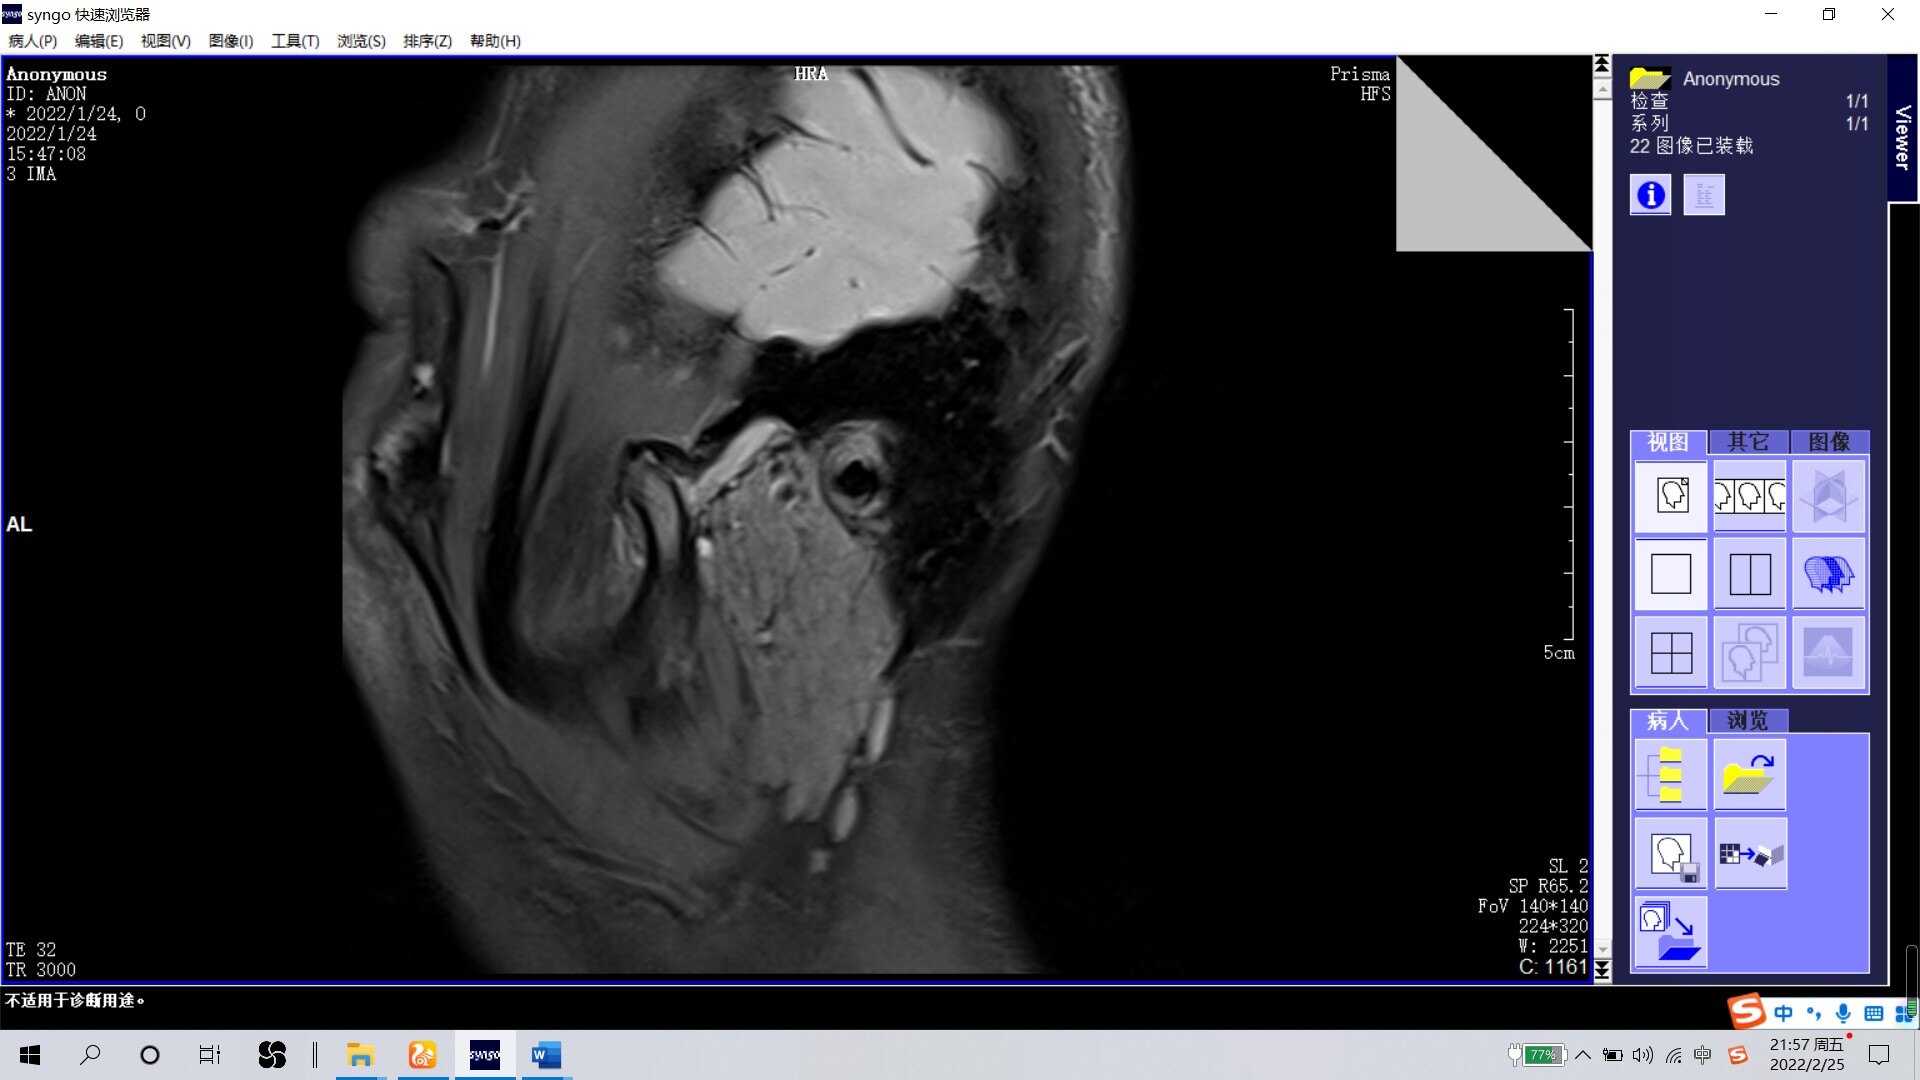This screenshot has width=1920, height=1080.
Task: Click the greyed 3D planes icon
Action: pyautogui.click(x=1828, y=496)
